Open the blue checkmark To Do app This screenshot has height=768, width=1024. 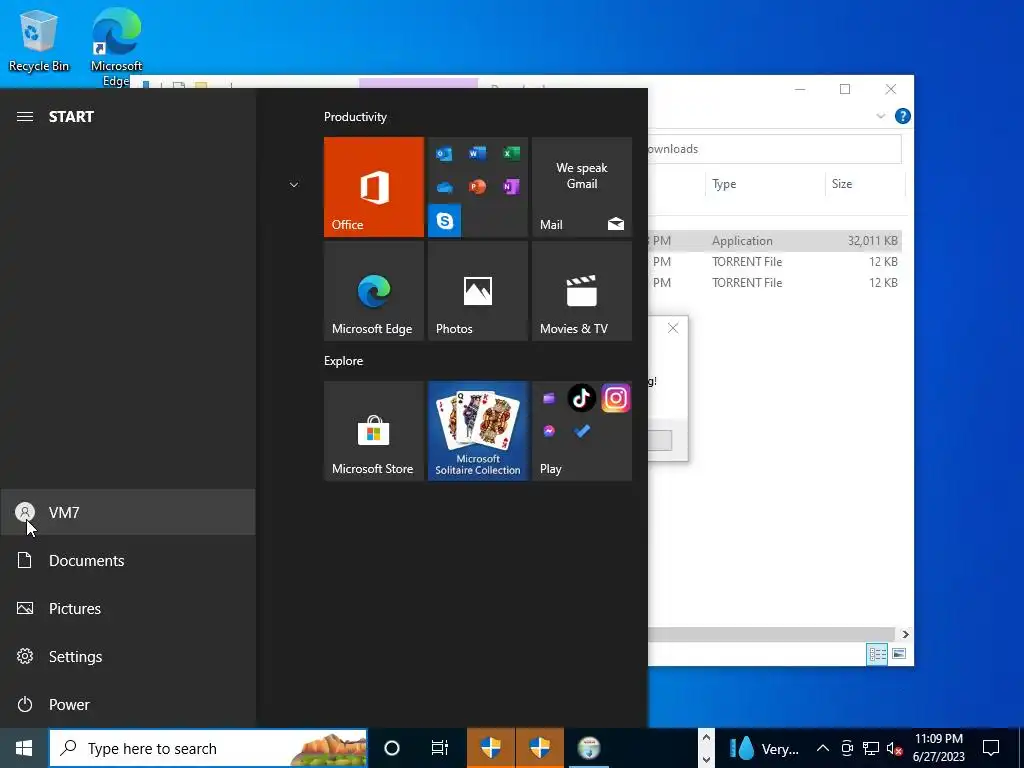tap(581, 431)
